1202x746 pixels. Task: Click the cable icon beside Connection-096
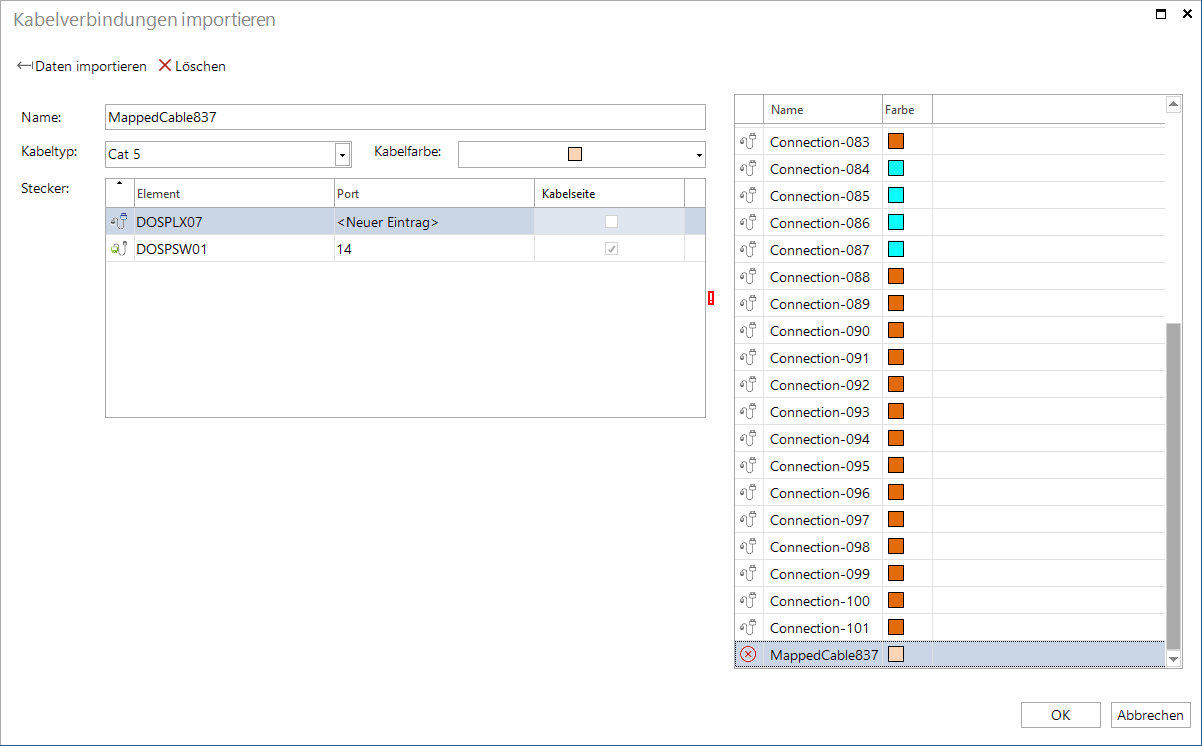point(748,493)
